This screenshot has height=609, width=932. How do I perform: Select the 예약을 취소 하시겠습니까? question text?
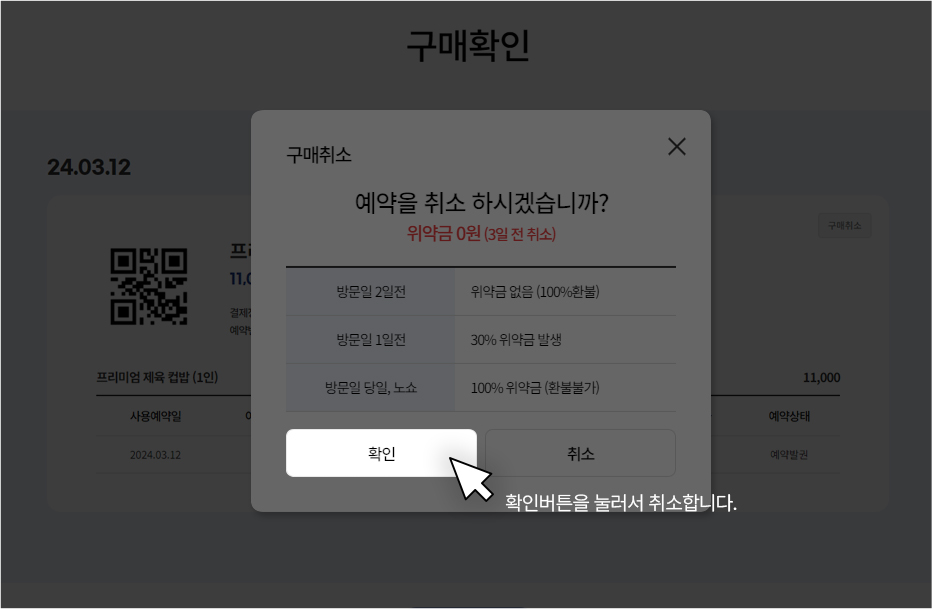click(481, 199)
